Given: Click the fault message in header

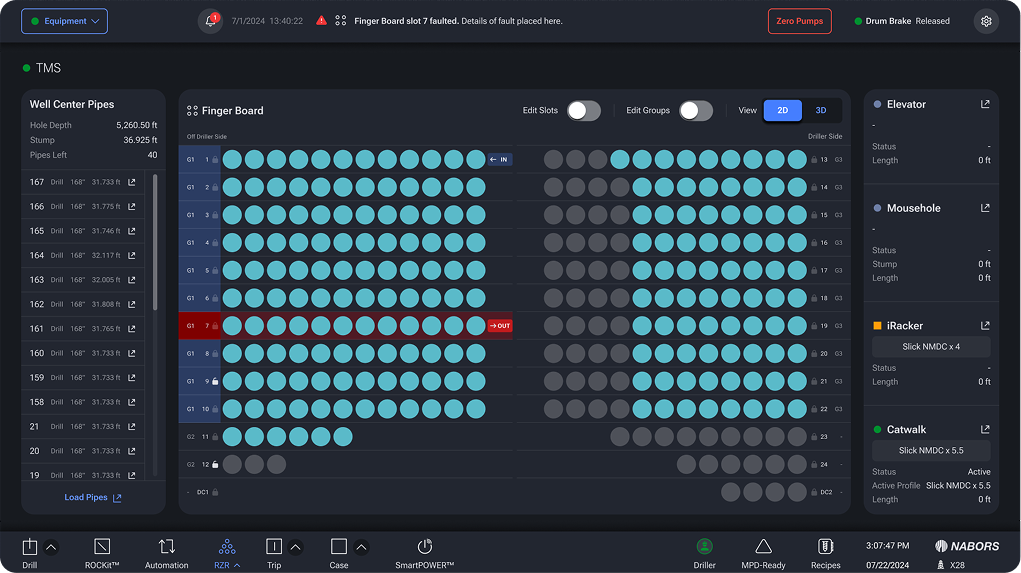Looking at the screenshot, I should point(458,21).
